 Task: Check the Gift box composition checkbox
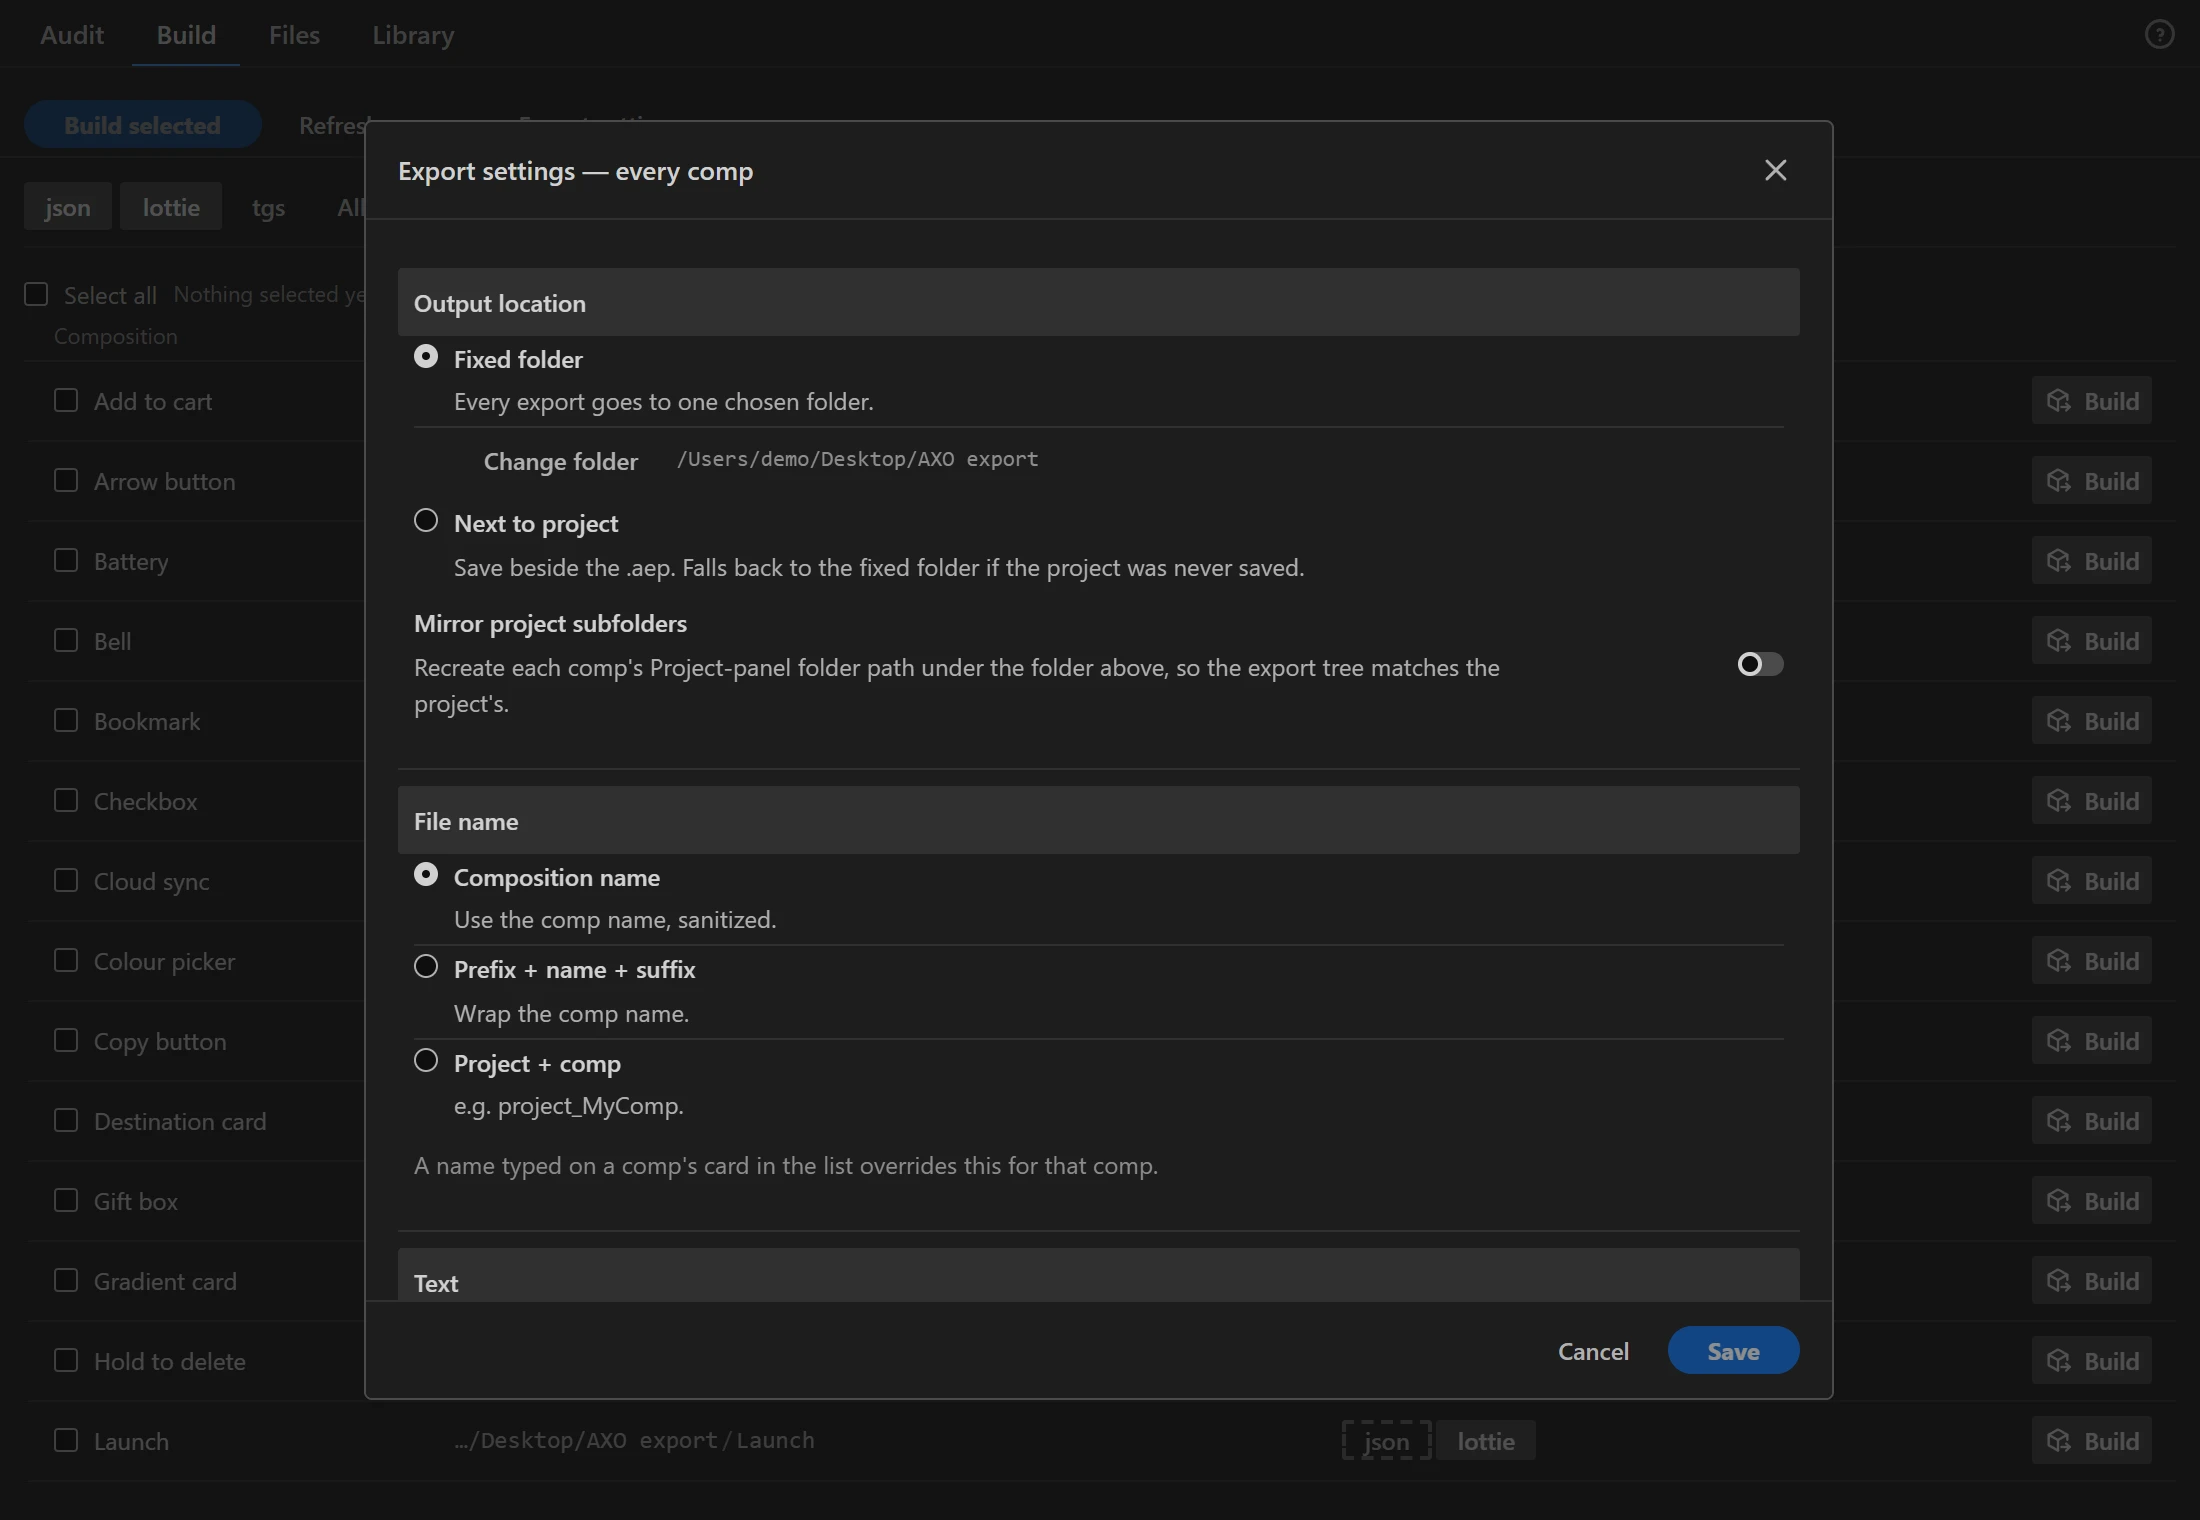(66, 1200)
